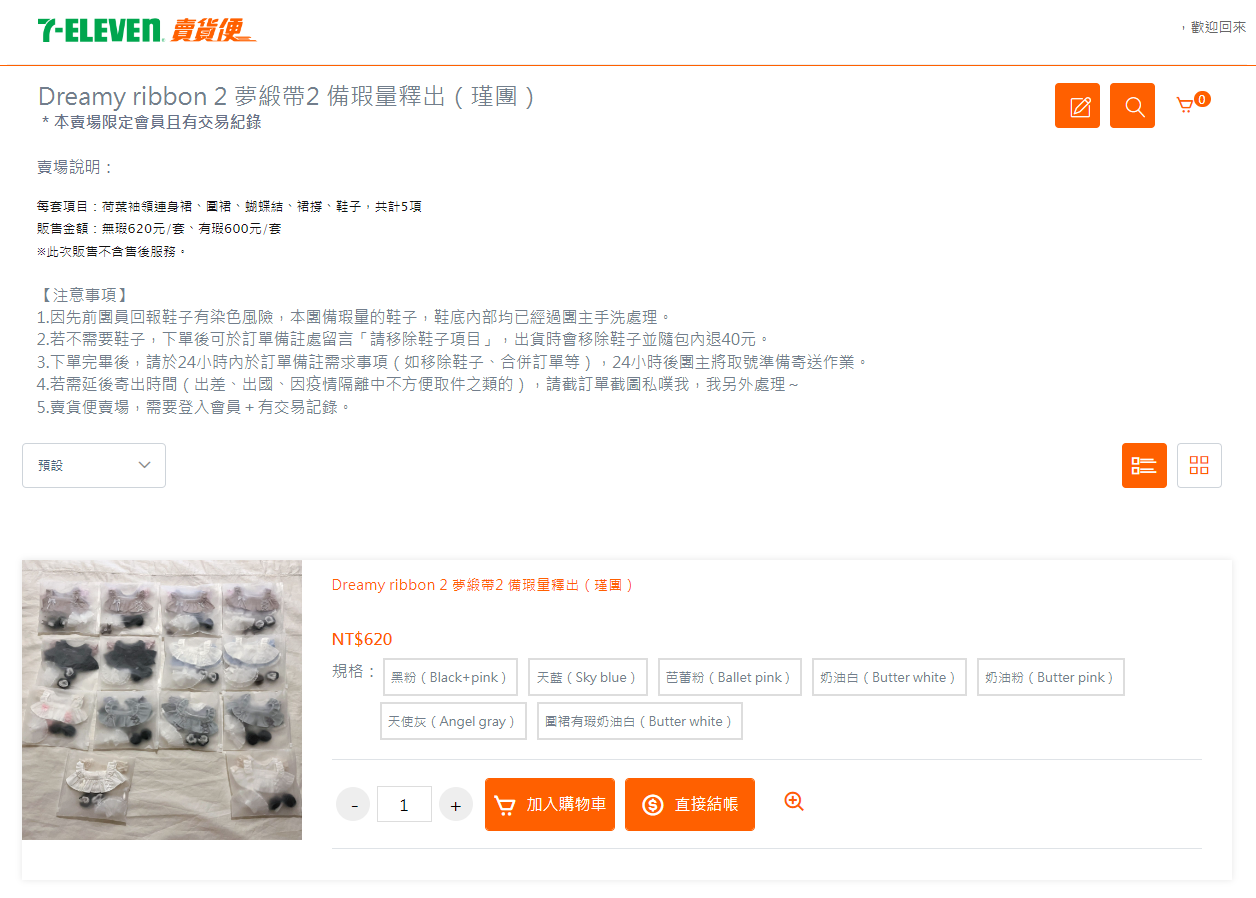The height and width of the screenshot is (898, 1256).
Task: Click 直接結帳 checkout button
Action: point(690,804)
